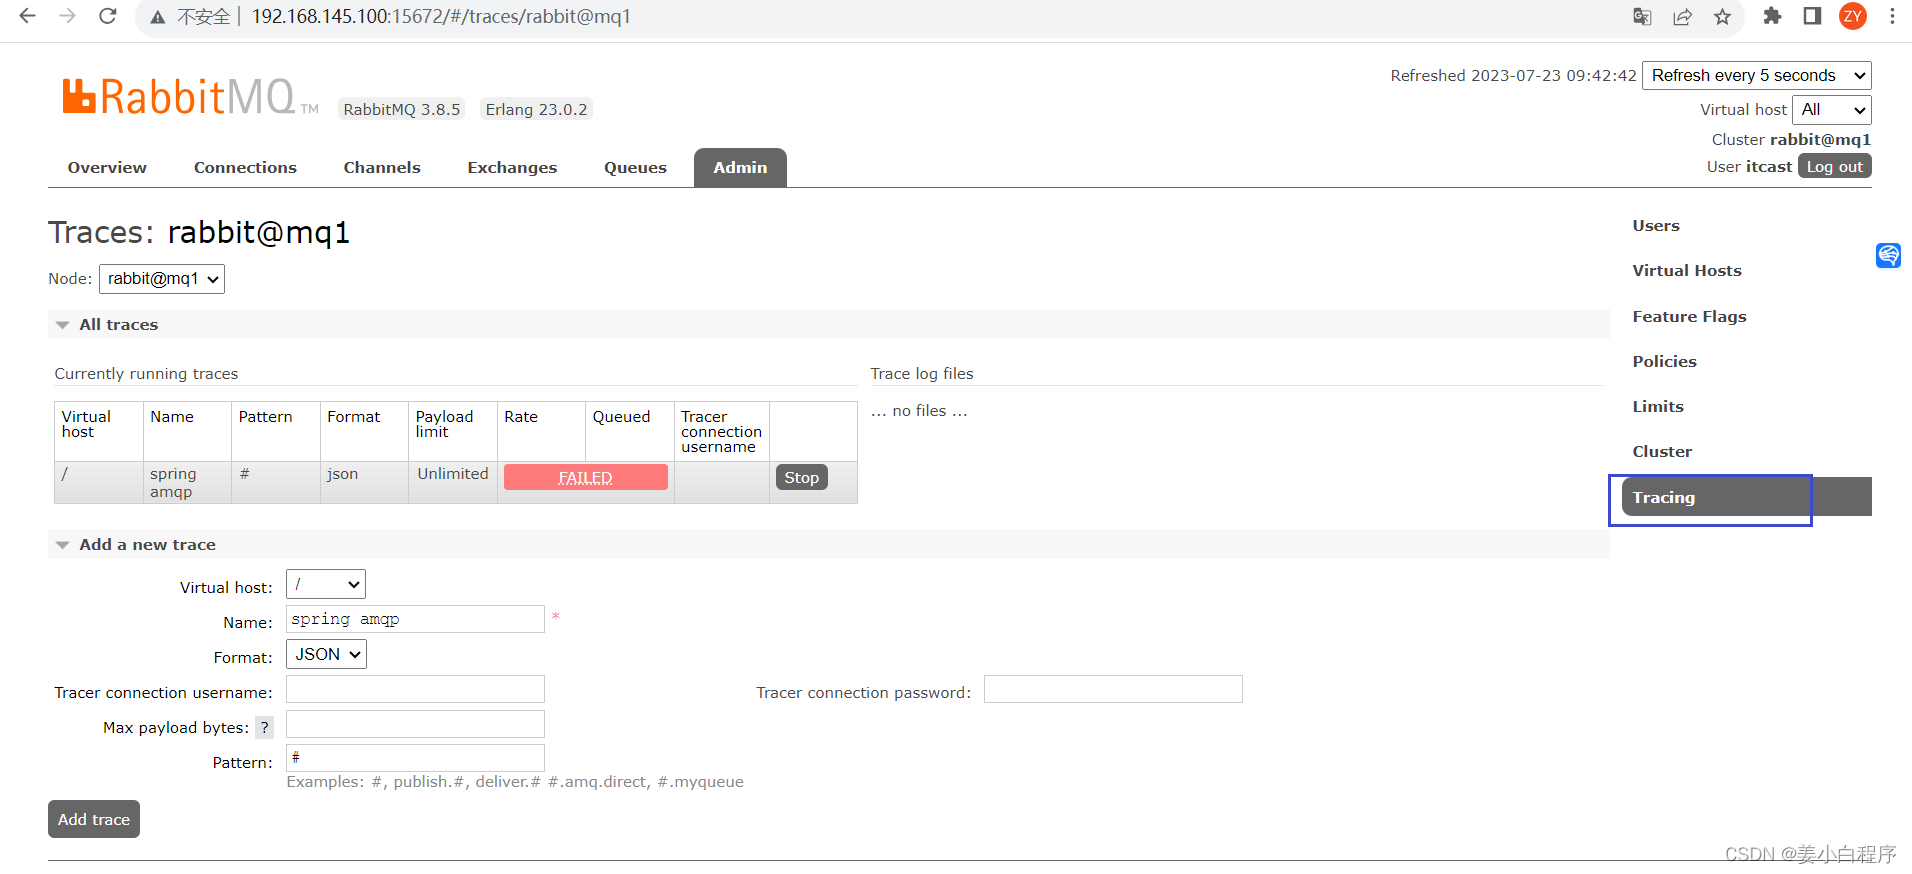1912x874 pixels.
Task: Click the blue floating assistant icon
Action: pyautogui.click(x=1888, y=255)
